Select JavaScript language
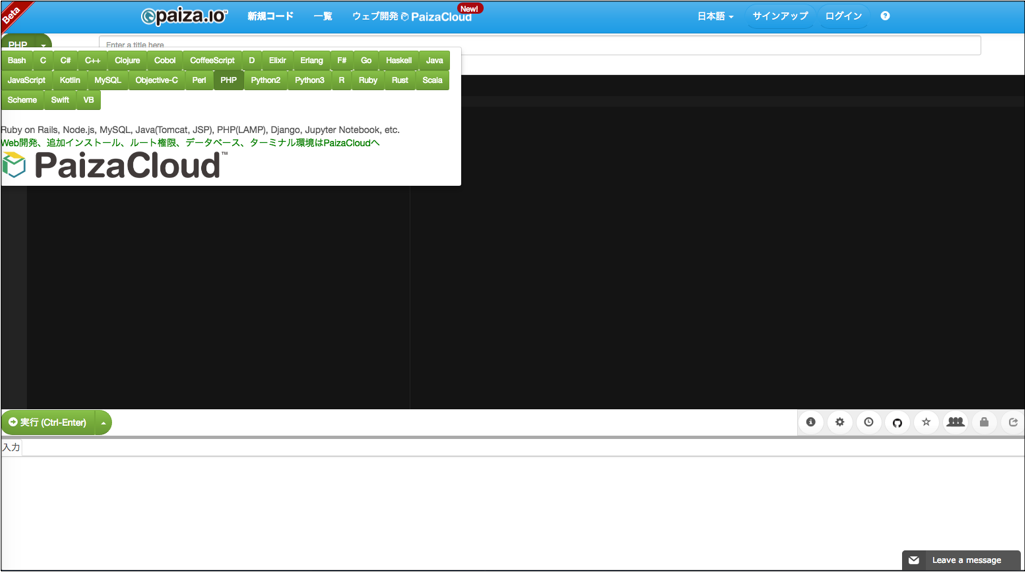Screen dimensions: 1025x572 pyautogui.click(x=27, y=80)
